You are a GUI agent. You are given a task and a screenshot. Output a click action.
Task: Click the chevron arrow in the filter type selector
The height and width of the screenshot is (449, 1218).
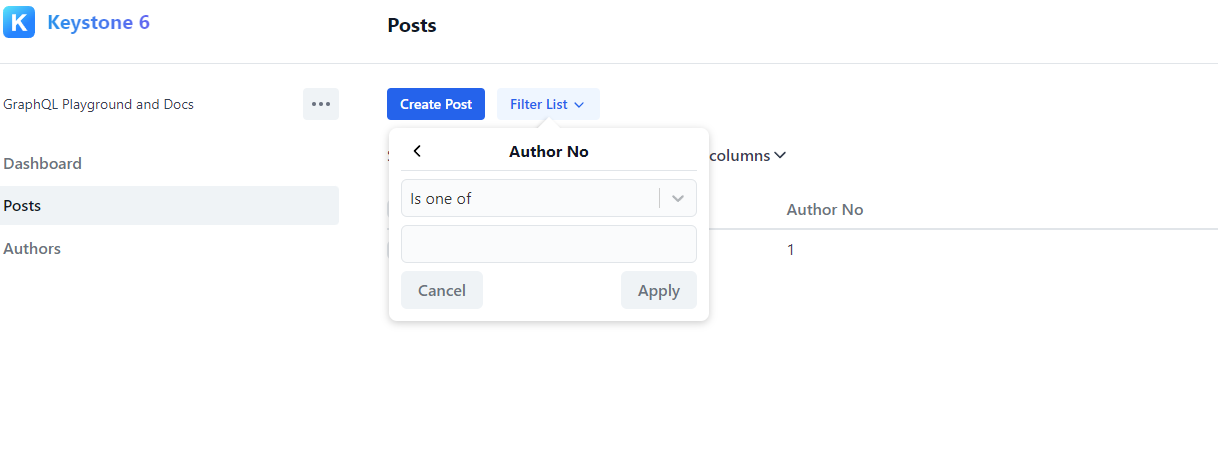pos(678,198)
